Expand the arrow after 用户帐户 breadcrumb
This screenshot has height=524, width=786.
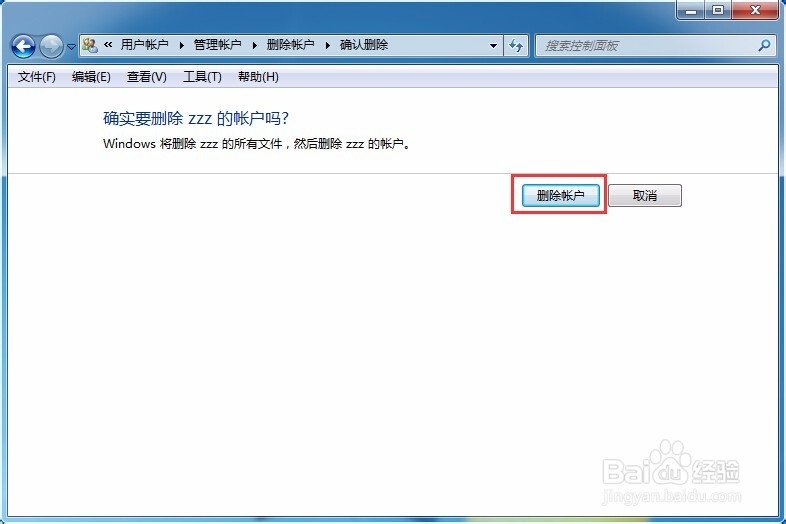point(181,46)
